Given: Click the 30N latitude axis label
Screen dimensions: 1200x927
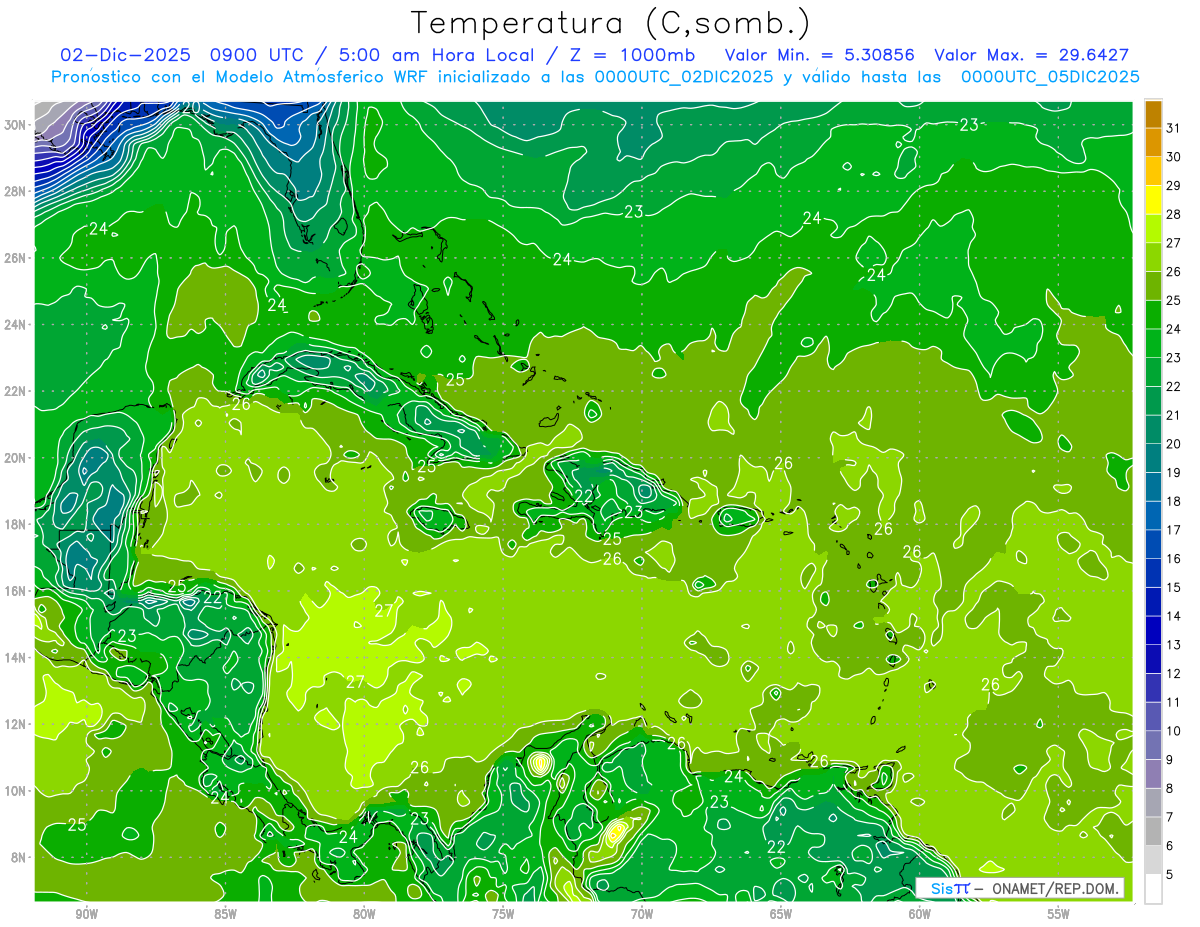Looking at the screenshot, I should tap(17, 125).
